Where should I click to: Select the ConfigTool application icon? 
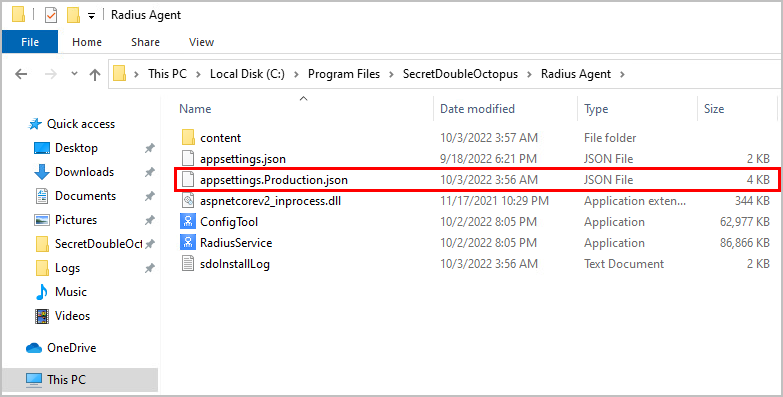(x=188, y=221)
